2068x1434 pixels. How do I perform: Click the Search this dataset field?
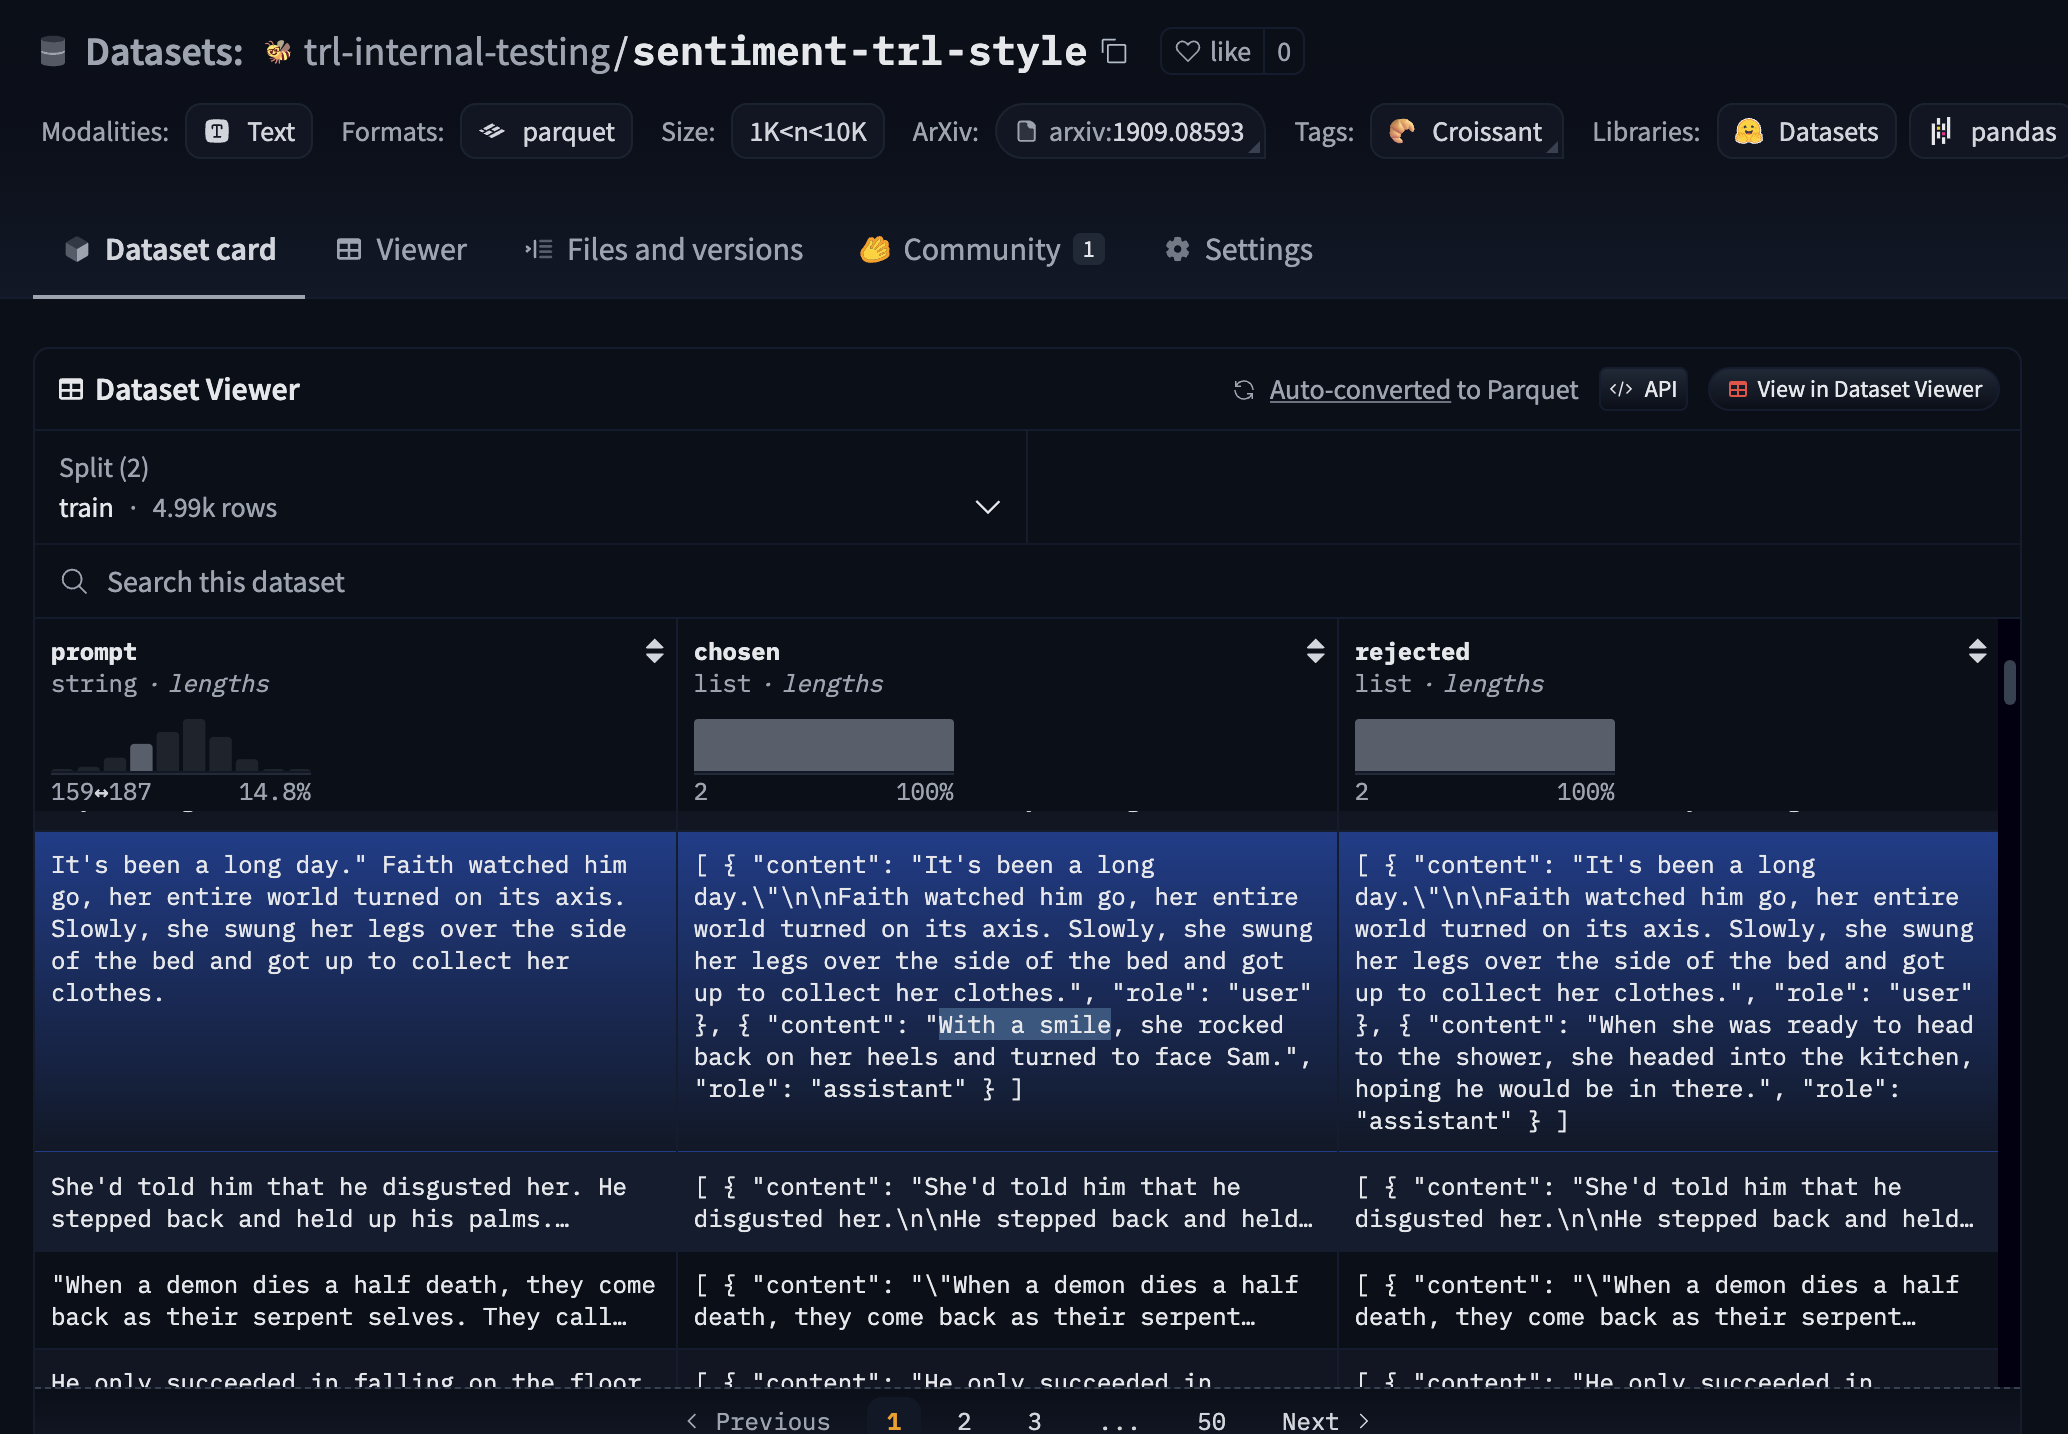pos(1027,581)
